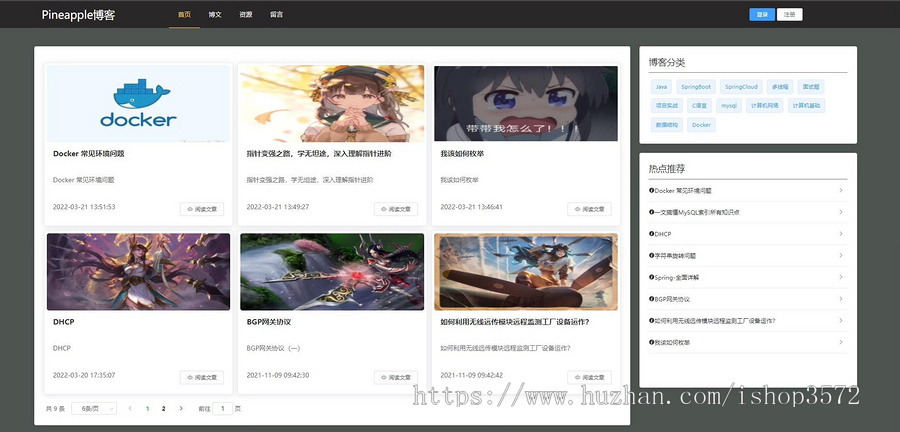Filter by the C语言 category tag
Screen dimensions: 900x432
700,106
